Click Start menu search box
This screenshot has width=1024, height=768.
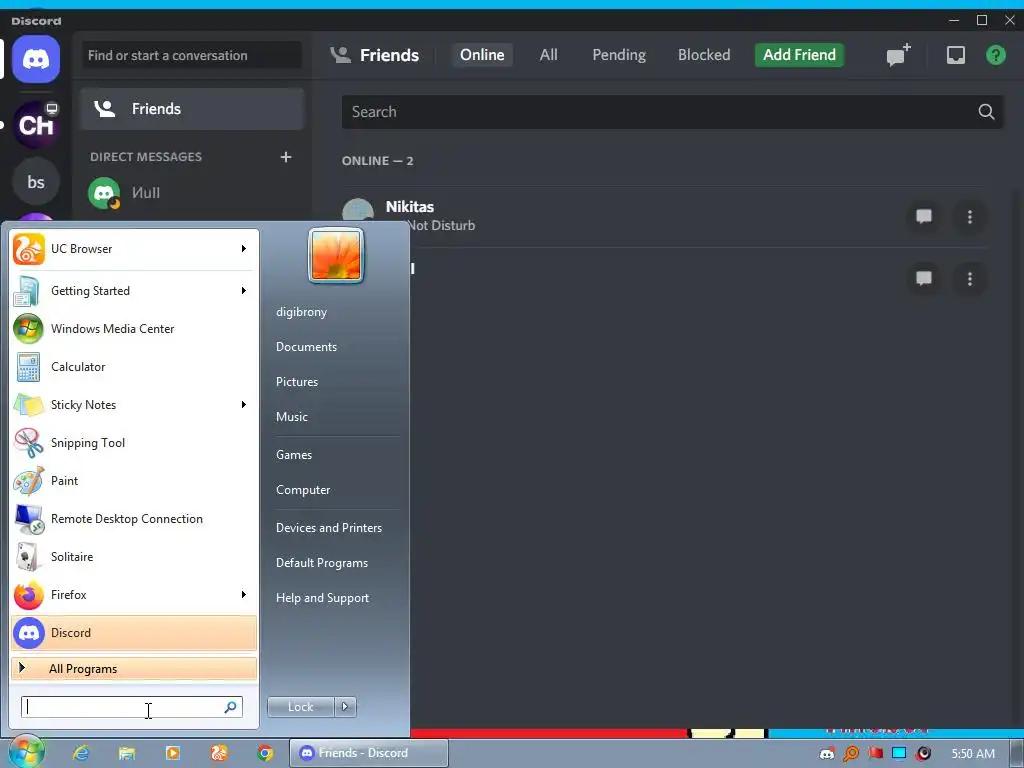[132, 707]
